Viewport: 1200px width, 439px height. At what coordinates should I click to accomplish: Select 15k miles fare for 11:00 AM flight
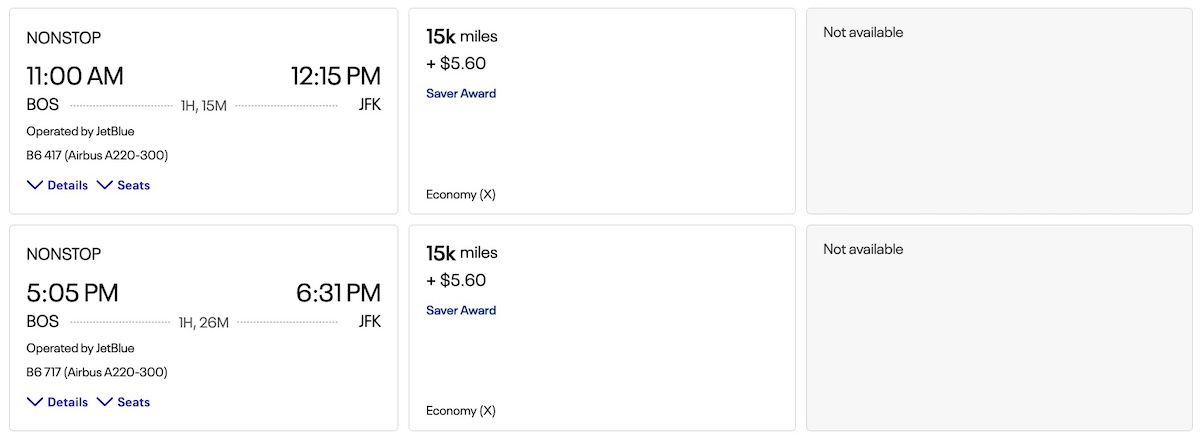pyautogui.click(x=602, y=111)
